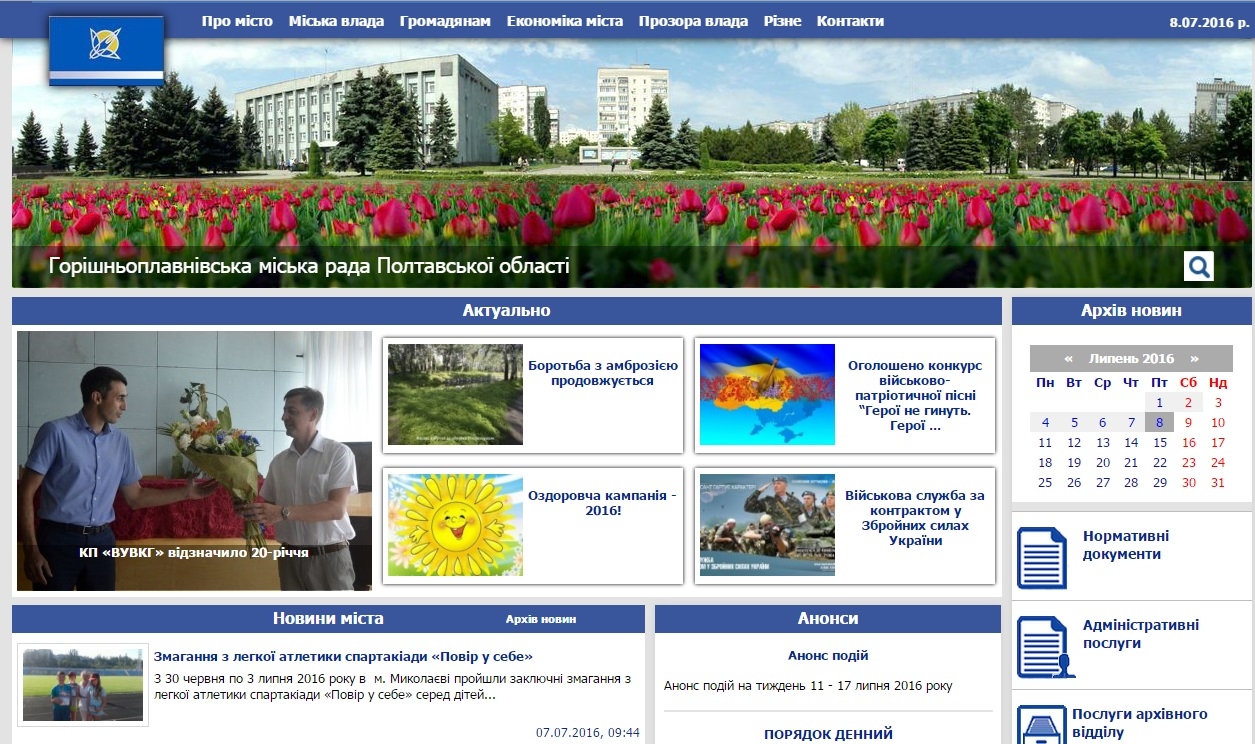This screenshot has width=1255, height=744.
Task: Go to next month in calendar
Action: coord(1194,359)
